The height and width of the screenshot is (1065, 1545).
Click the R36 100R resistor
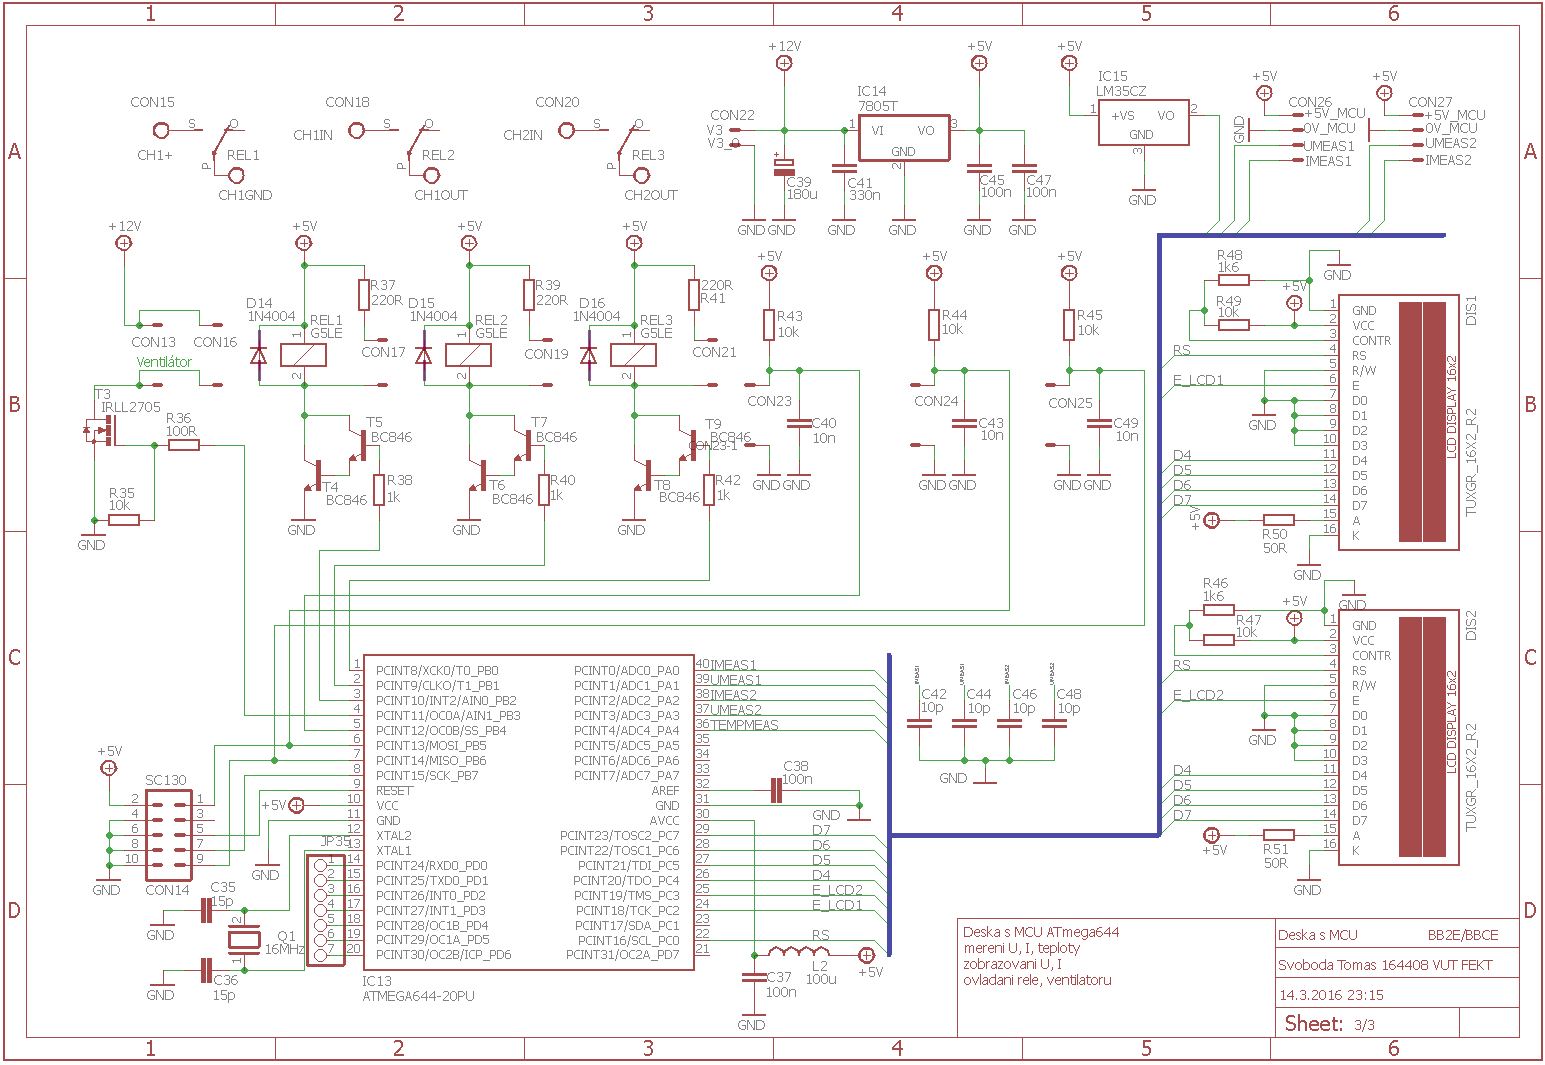183,445
